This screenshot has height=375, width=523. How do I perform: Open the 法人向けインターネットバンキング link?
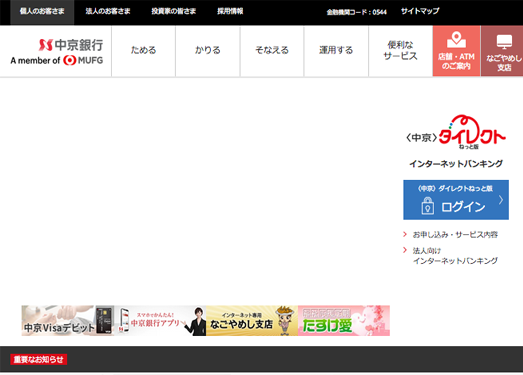coord(455,256)
